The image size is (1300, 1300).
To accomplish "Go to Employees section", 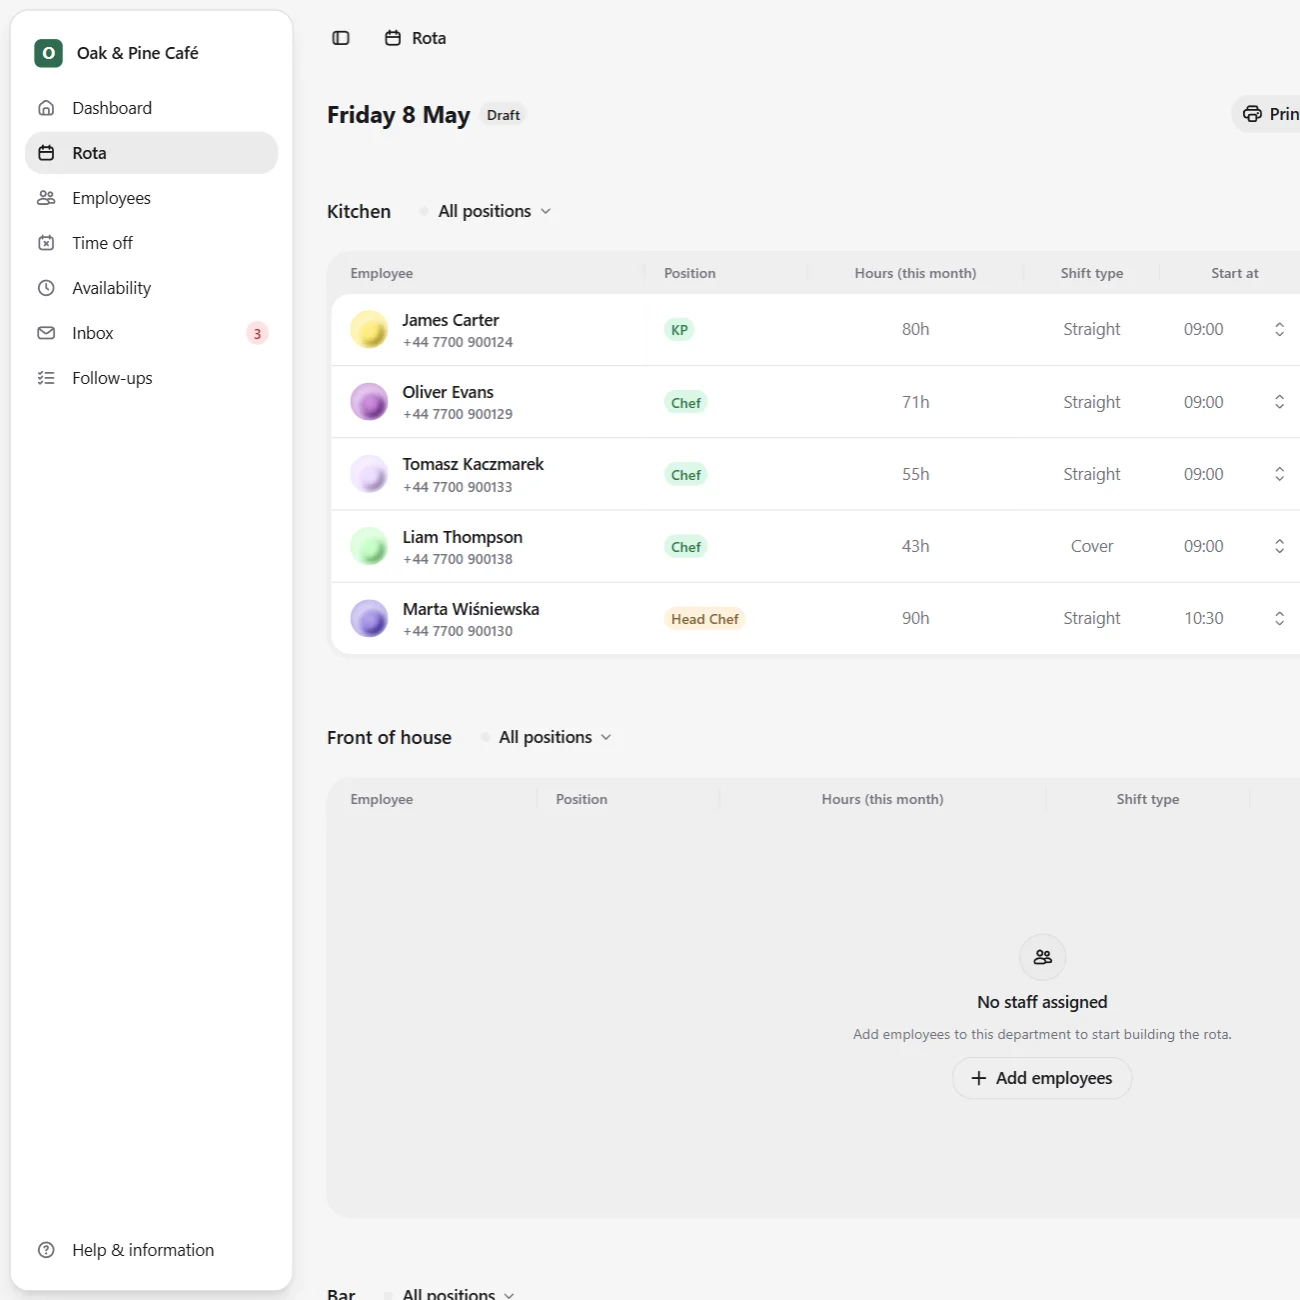I will click(151, 198).
